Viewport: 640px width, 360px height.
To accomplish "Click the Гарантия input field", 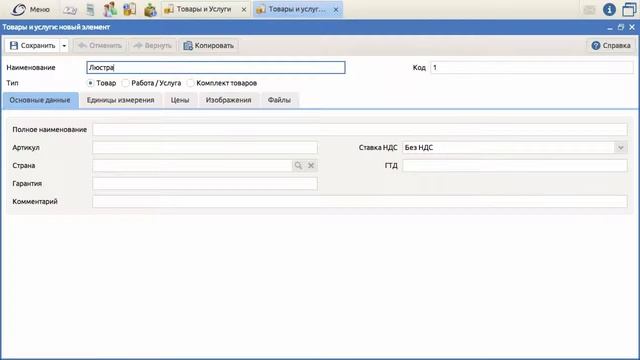I will [x=205, y=183].
